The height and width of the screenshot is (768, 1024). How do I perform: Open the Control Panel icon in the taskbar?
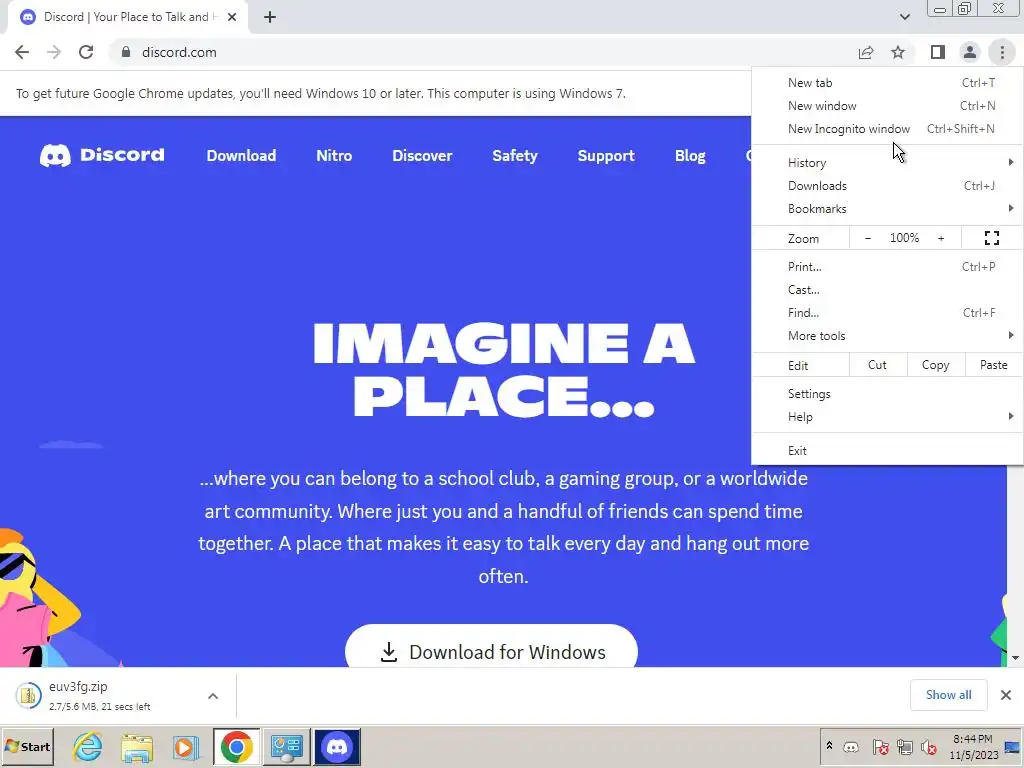[x=287, y=746]
